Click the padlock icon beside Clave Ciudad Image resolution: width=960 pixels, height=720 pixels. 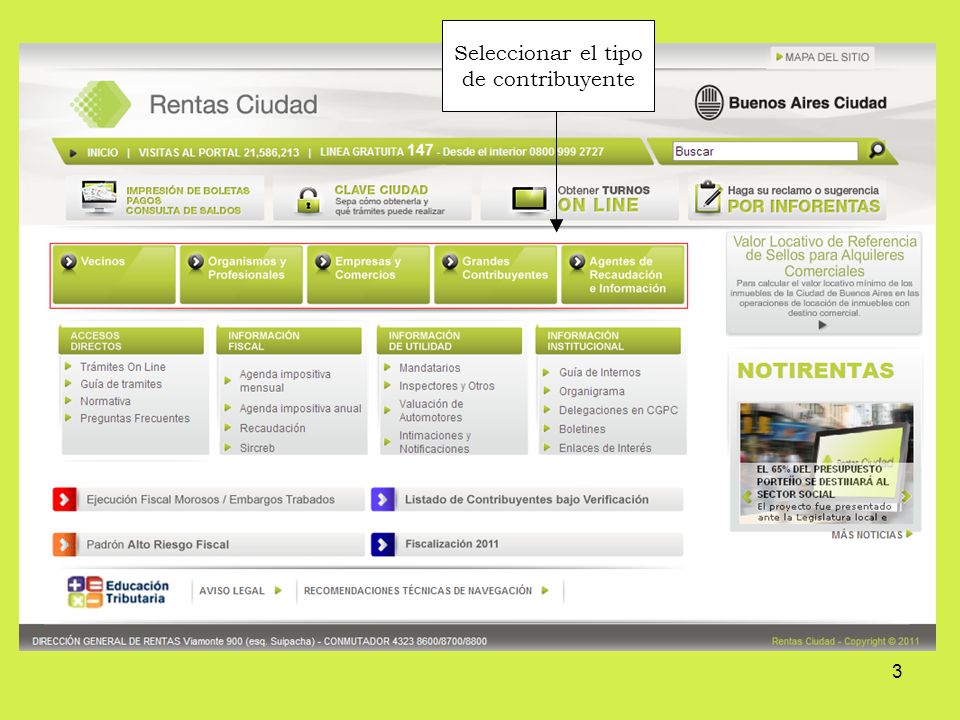(308, 200)
